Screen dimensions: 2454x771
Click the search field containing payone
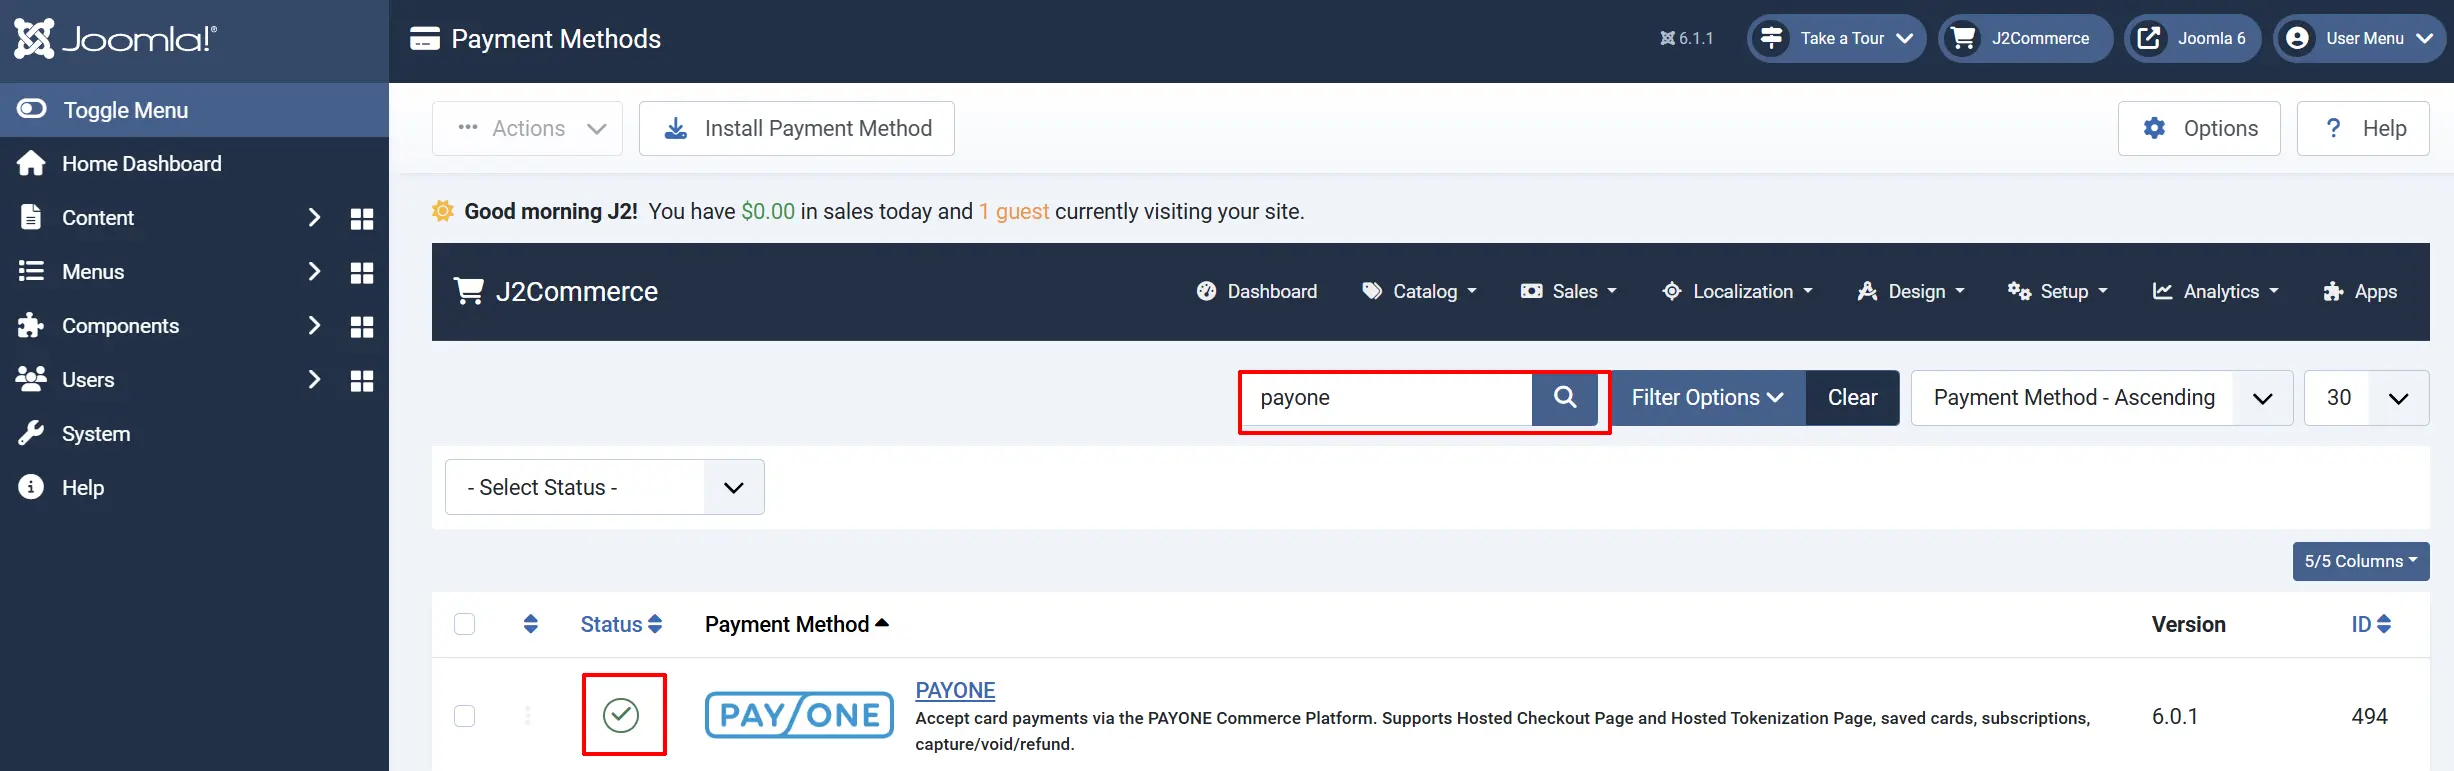tap(1387, 398)
